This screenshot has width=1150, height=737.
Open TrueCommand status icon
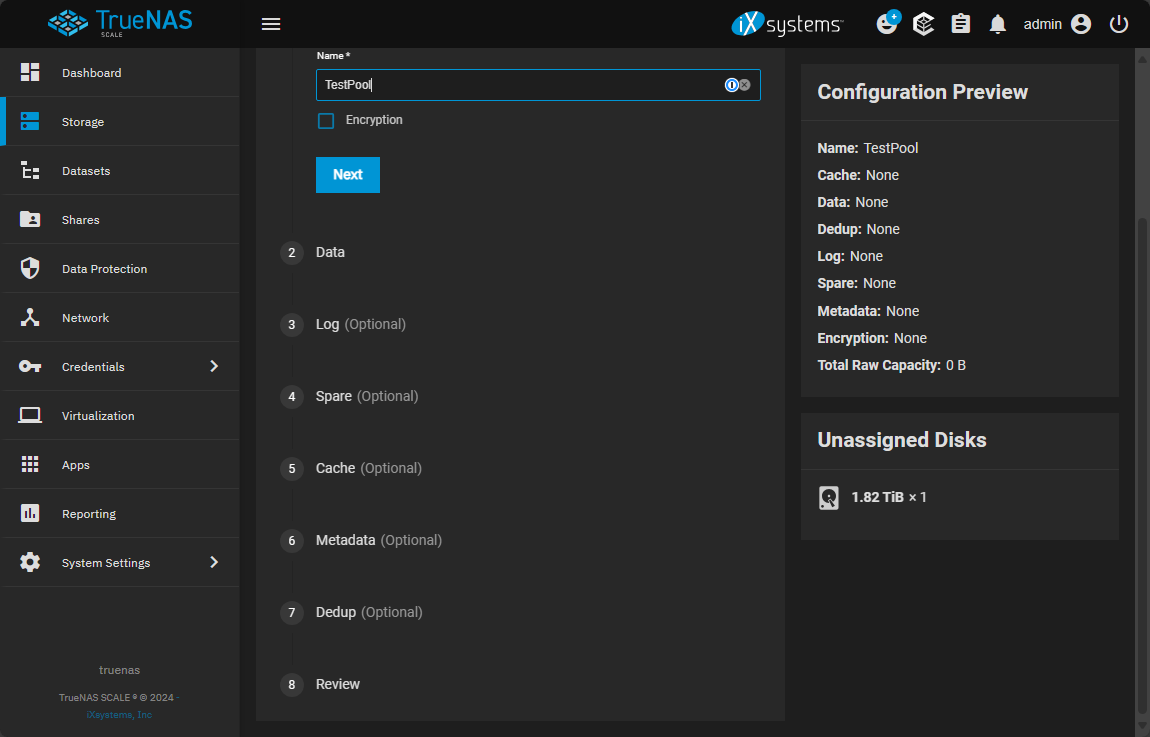tap(923, 24)
